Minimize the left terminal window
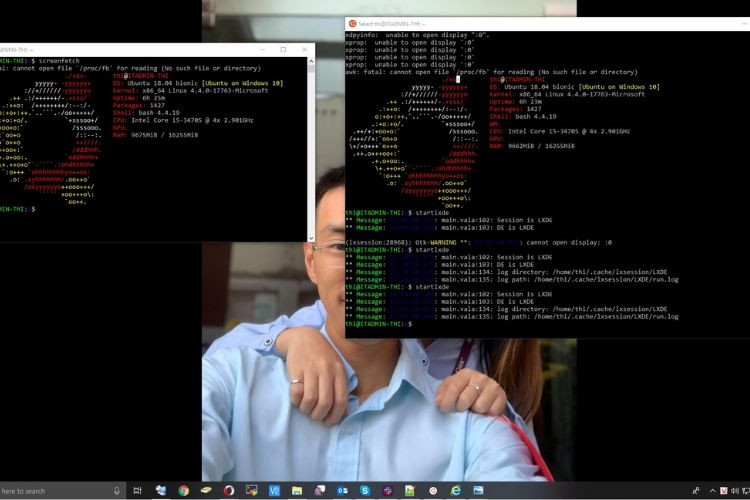This screenshot has height=500, width=750. click(x=262, y=50)
